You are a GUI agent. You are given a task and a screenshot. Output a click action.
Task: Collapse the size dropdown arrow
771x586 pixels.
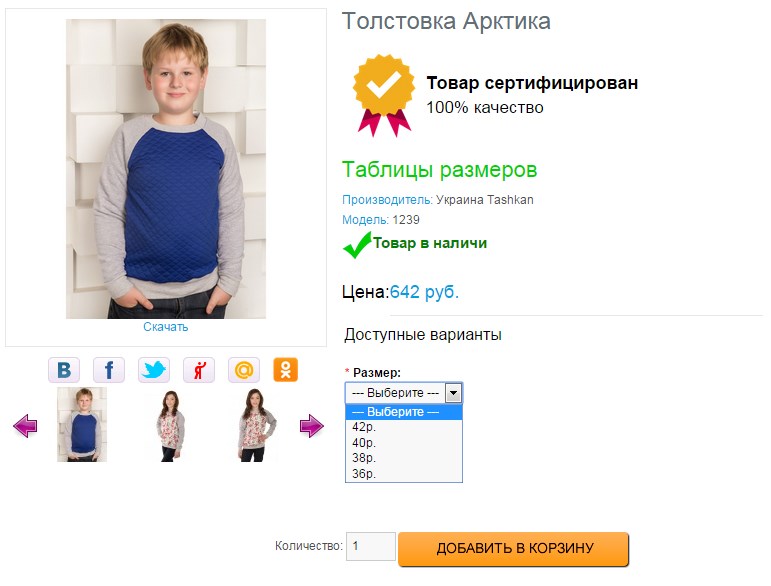coord(453,393)
